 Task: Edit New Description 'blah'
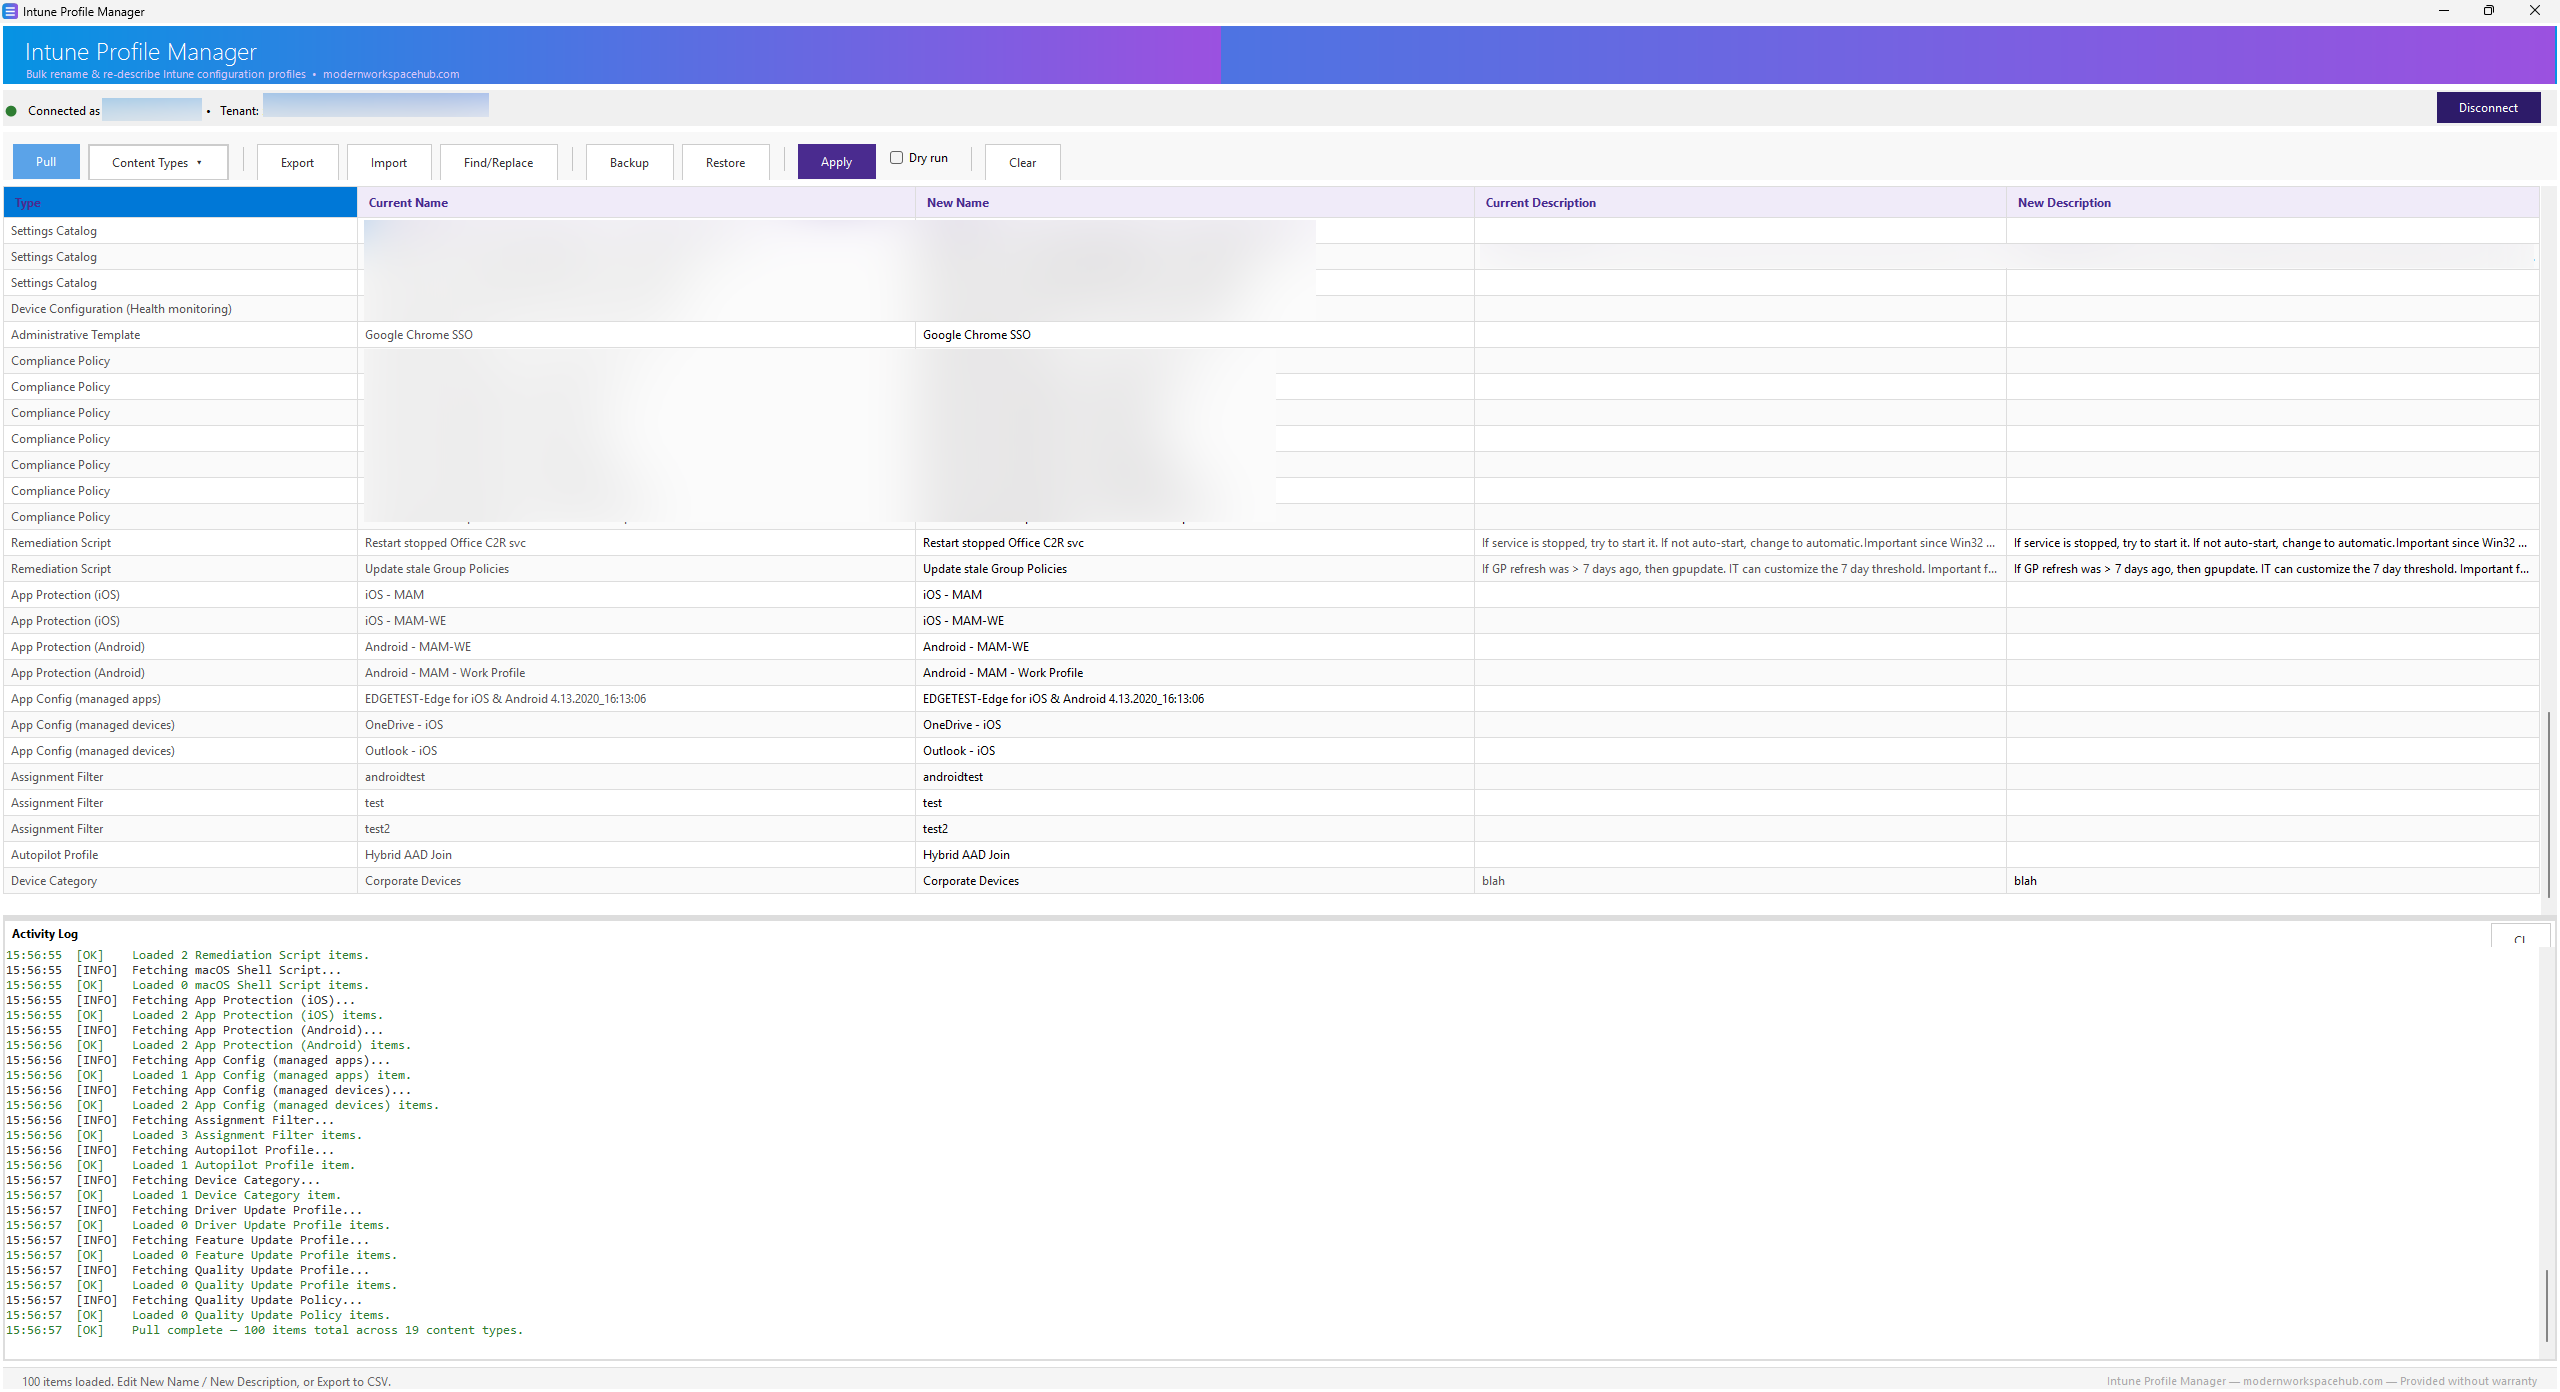2272,881
